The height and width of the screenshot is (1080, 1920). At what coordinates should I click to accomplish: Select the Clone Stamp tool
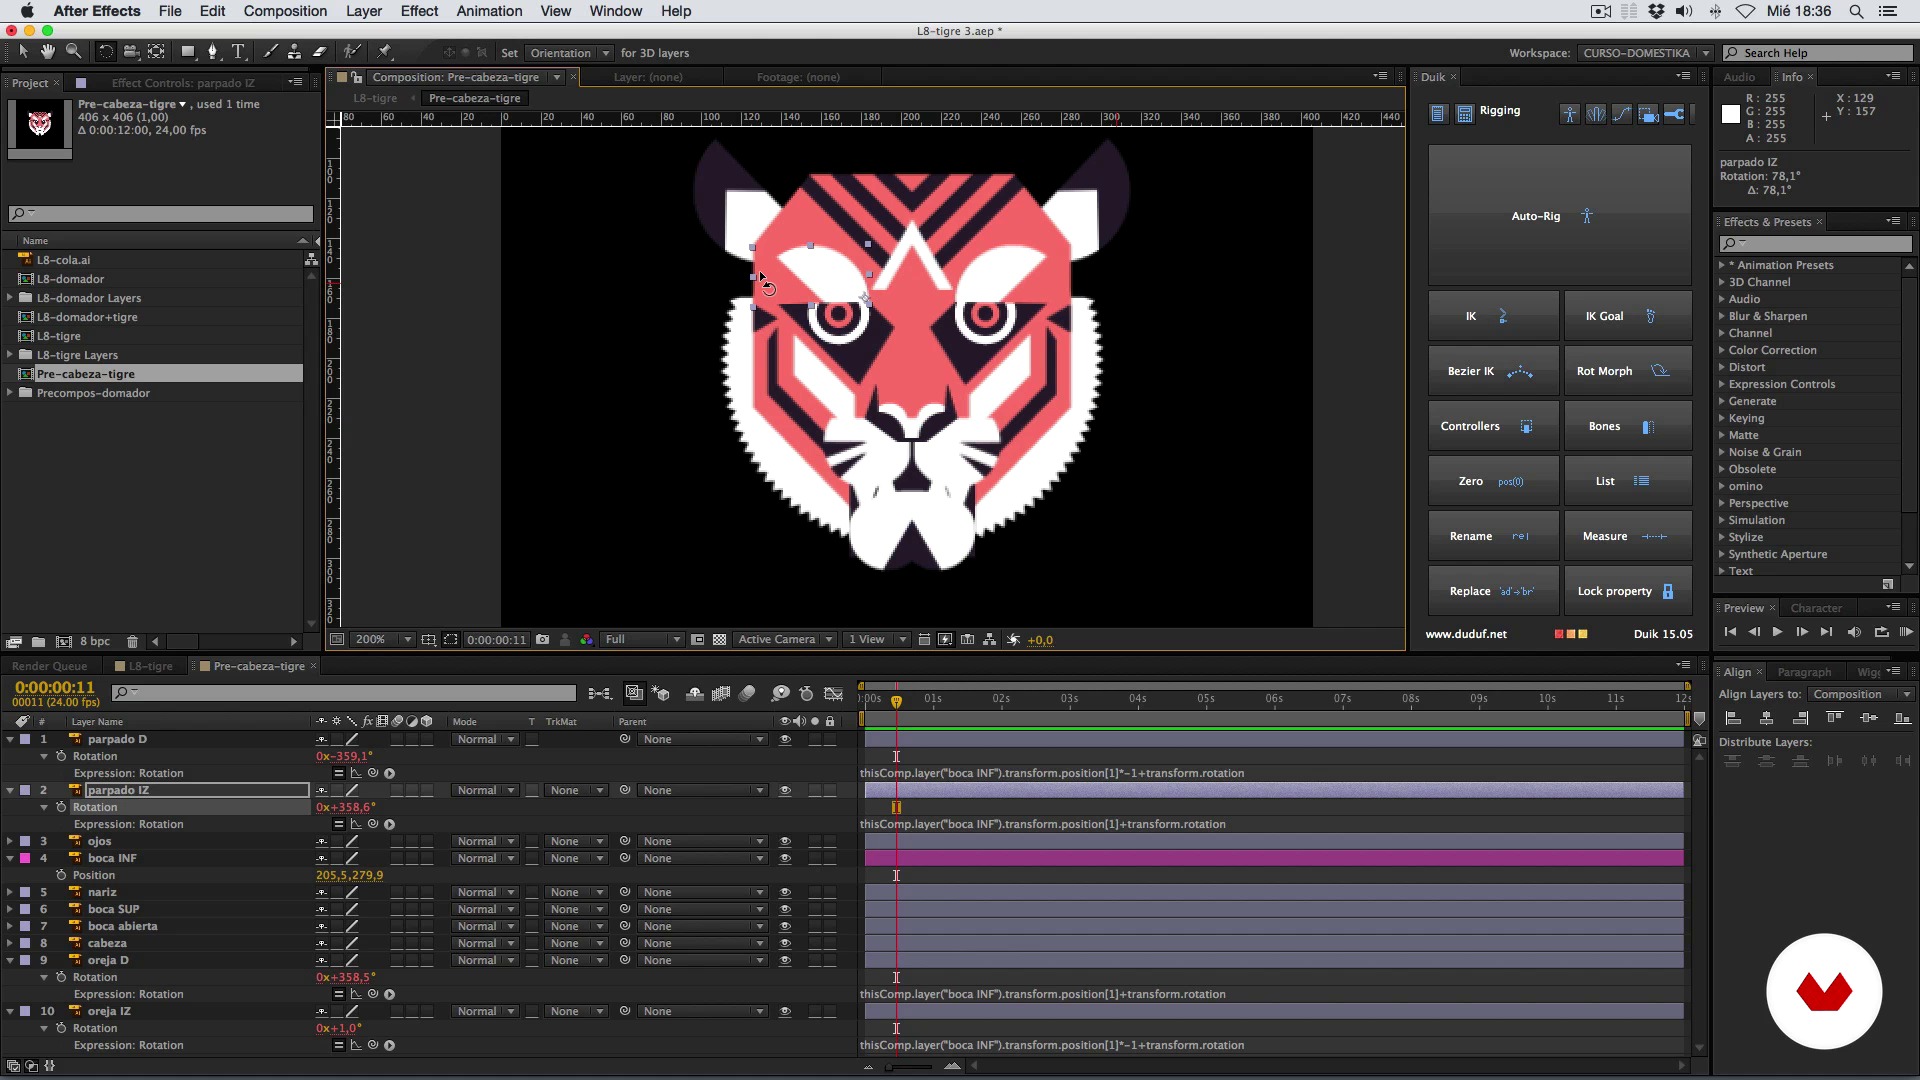point(294,52)
